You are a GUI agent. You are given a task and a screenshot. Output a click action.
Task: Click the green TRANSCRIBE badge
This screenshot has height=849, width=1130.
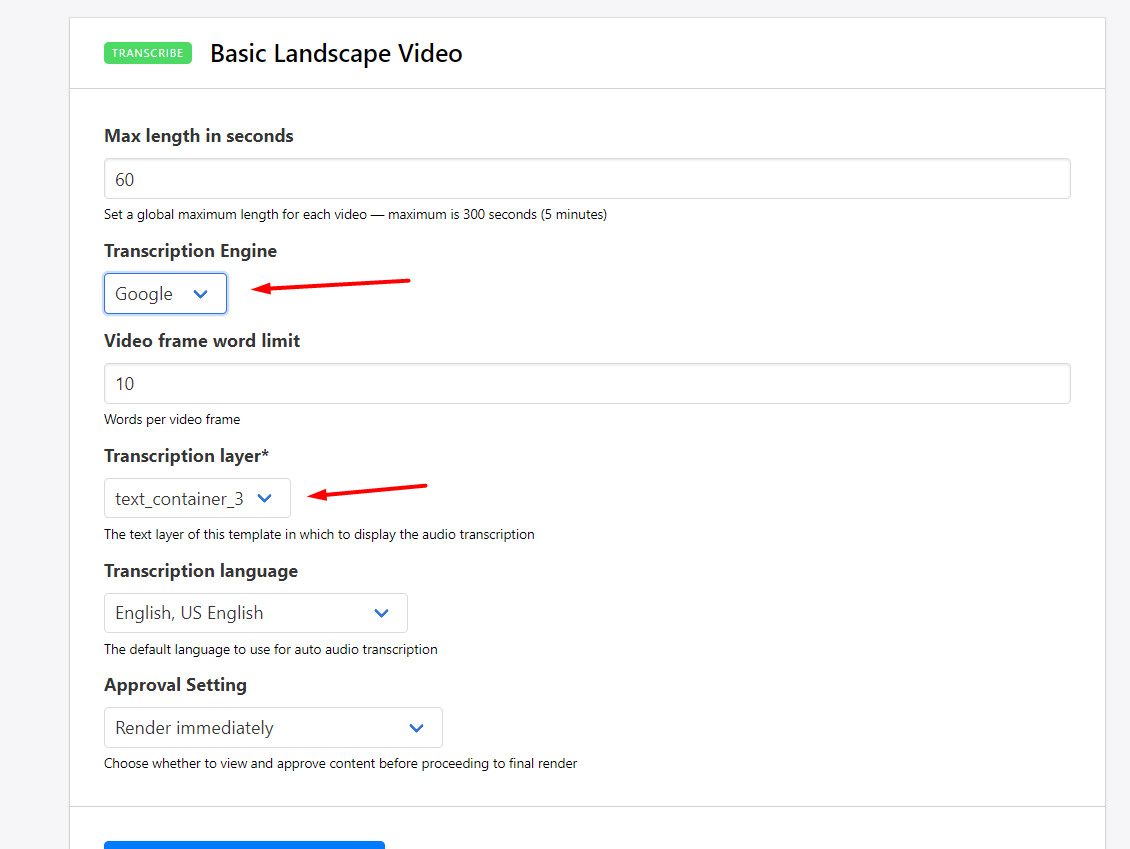(x=147, y=53)
